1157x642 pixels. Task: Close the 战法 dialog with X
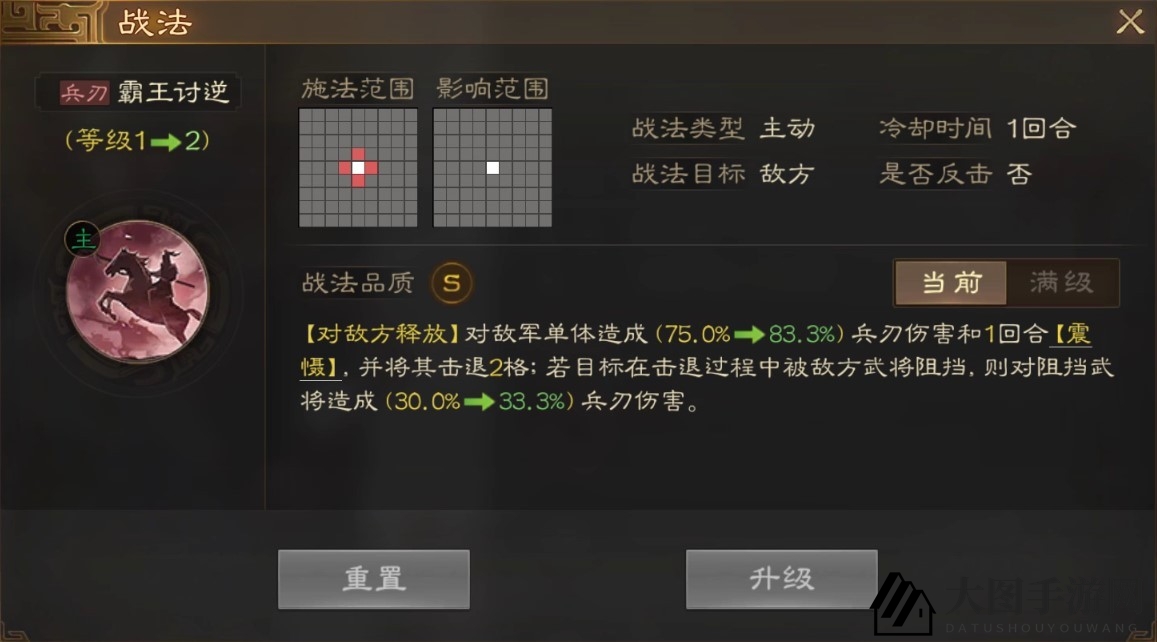(x=1130, y=21)
